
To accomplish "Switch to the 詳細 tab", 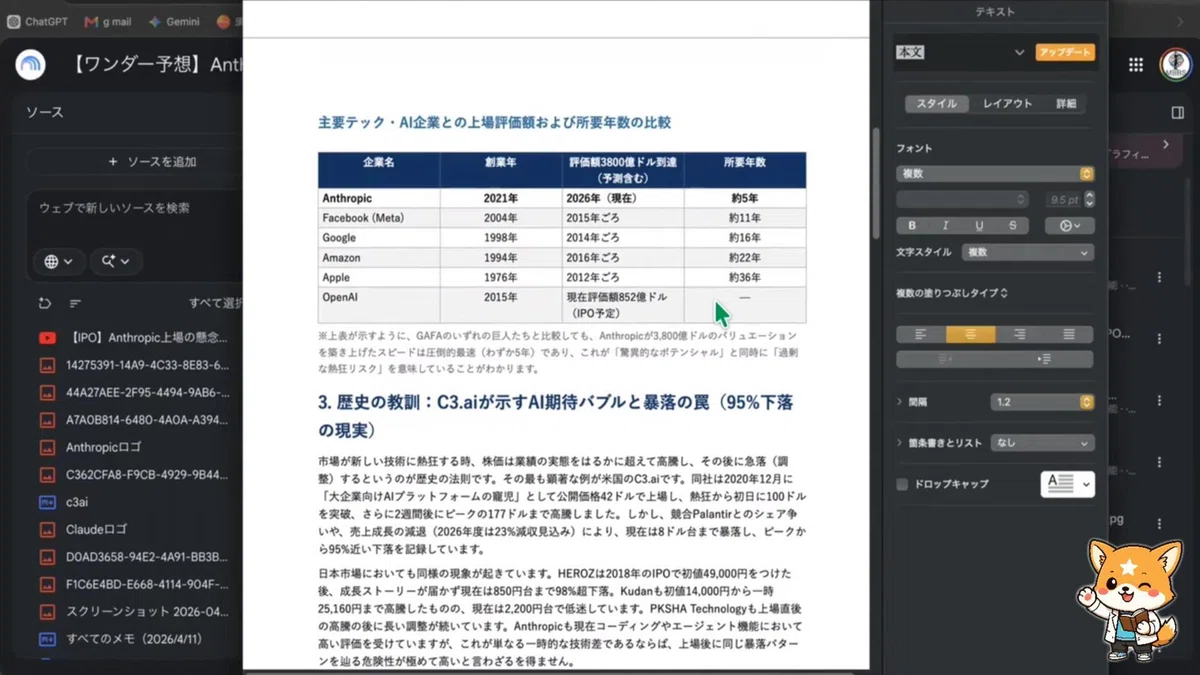I will pyautogui.click(x=1066, y=103).
